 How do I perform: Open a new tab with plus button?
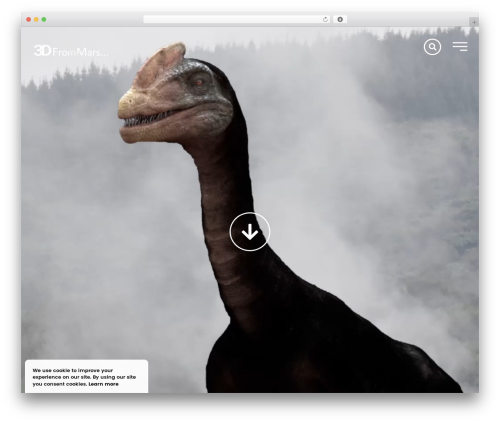[474, 22]
